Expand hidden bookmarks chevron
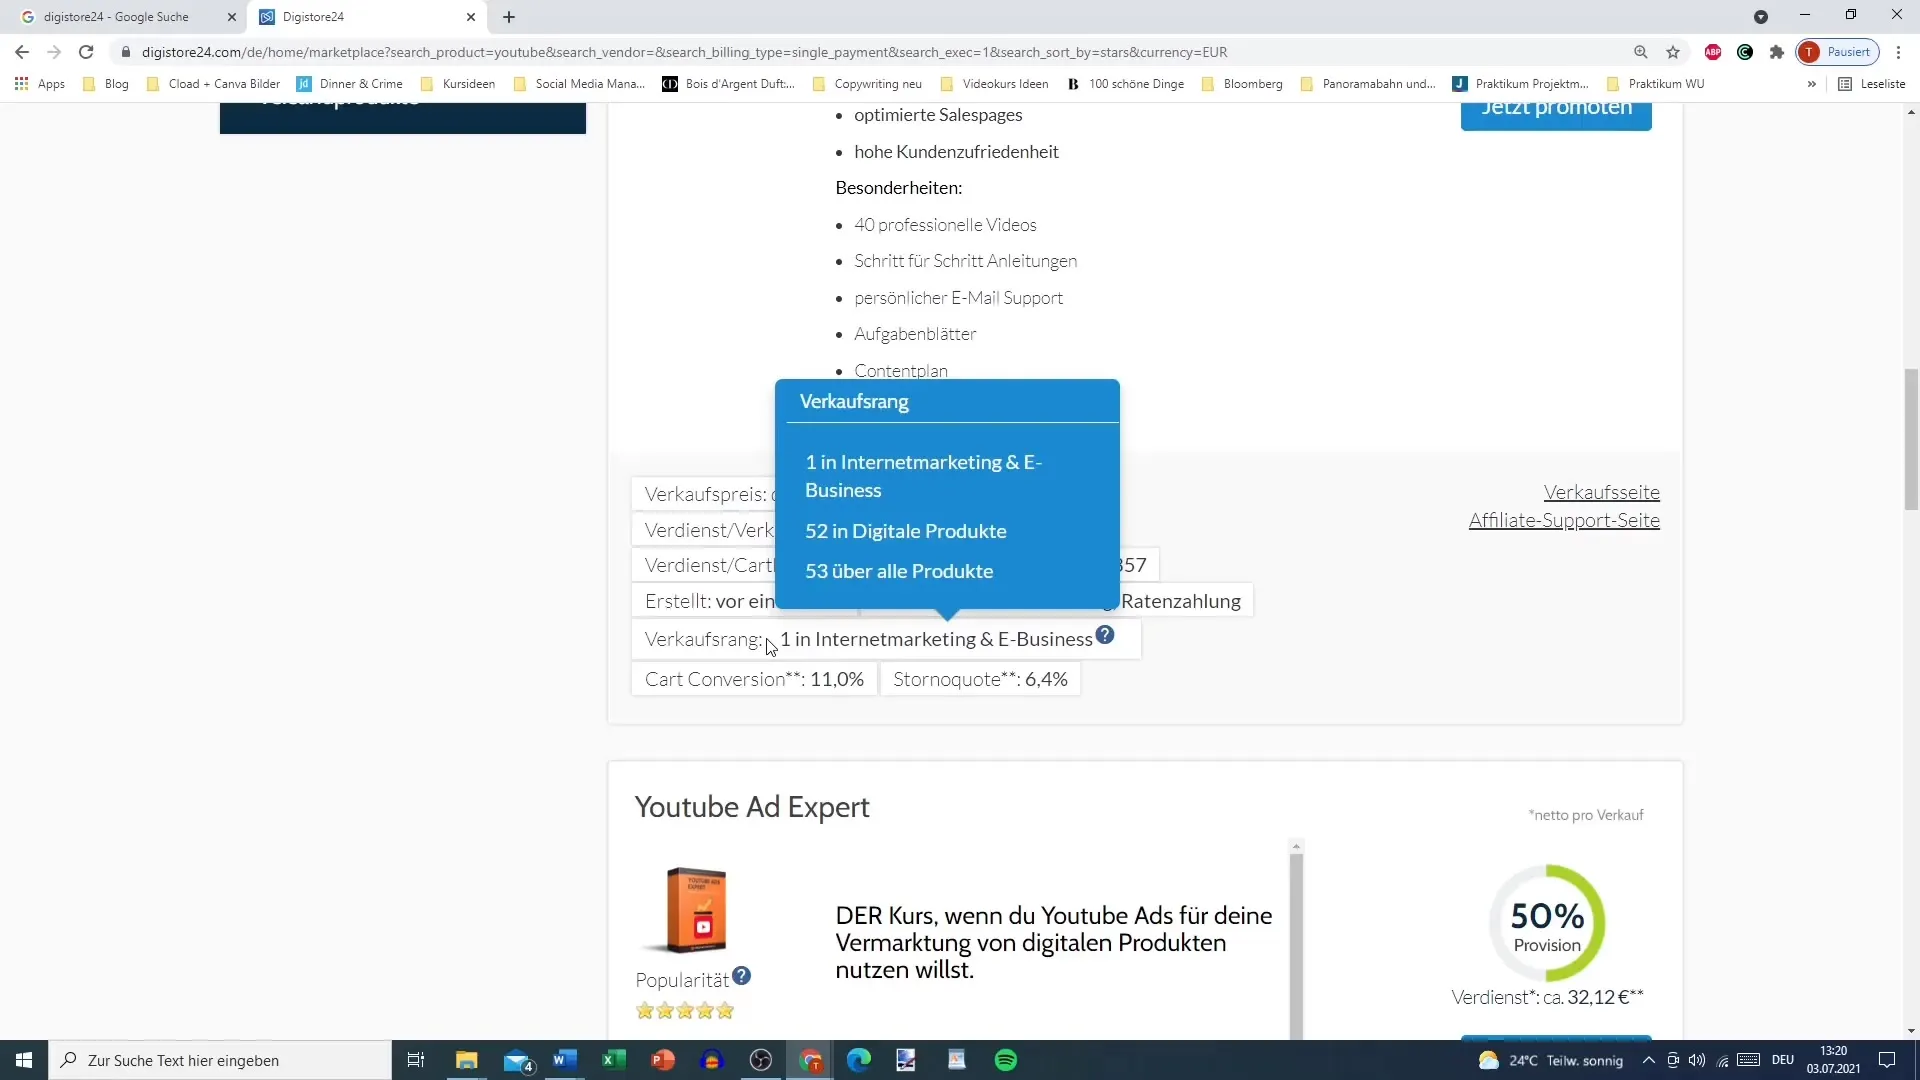 click(x=1811, y=84)
